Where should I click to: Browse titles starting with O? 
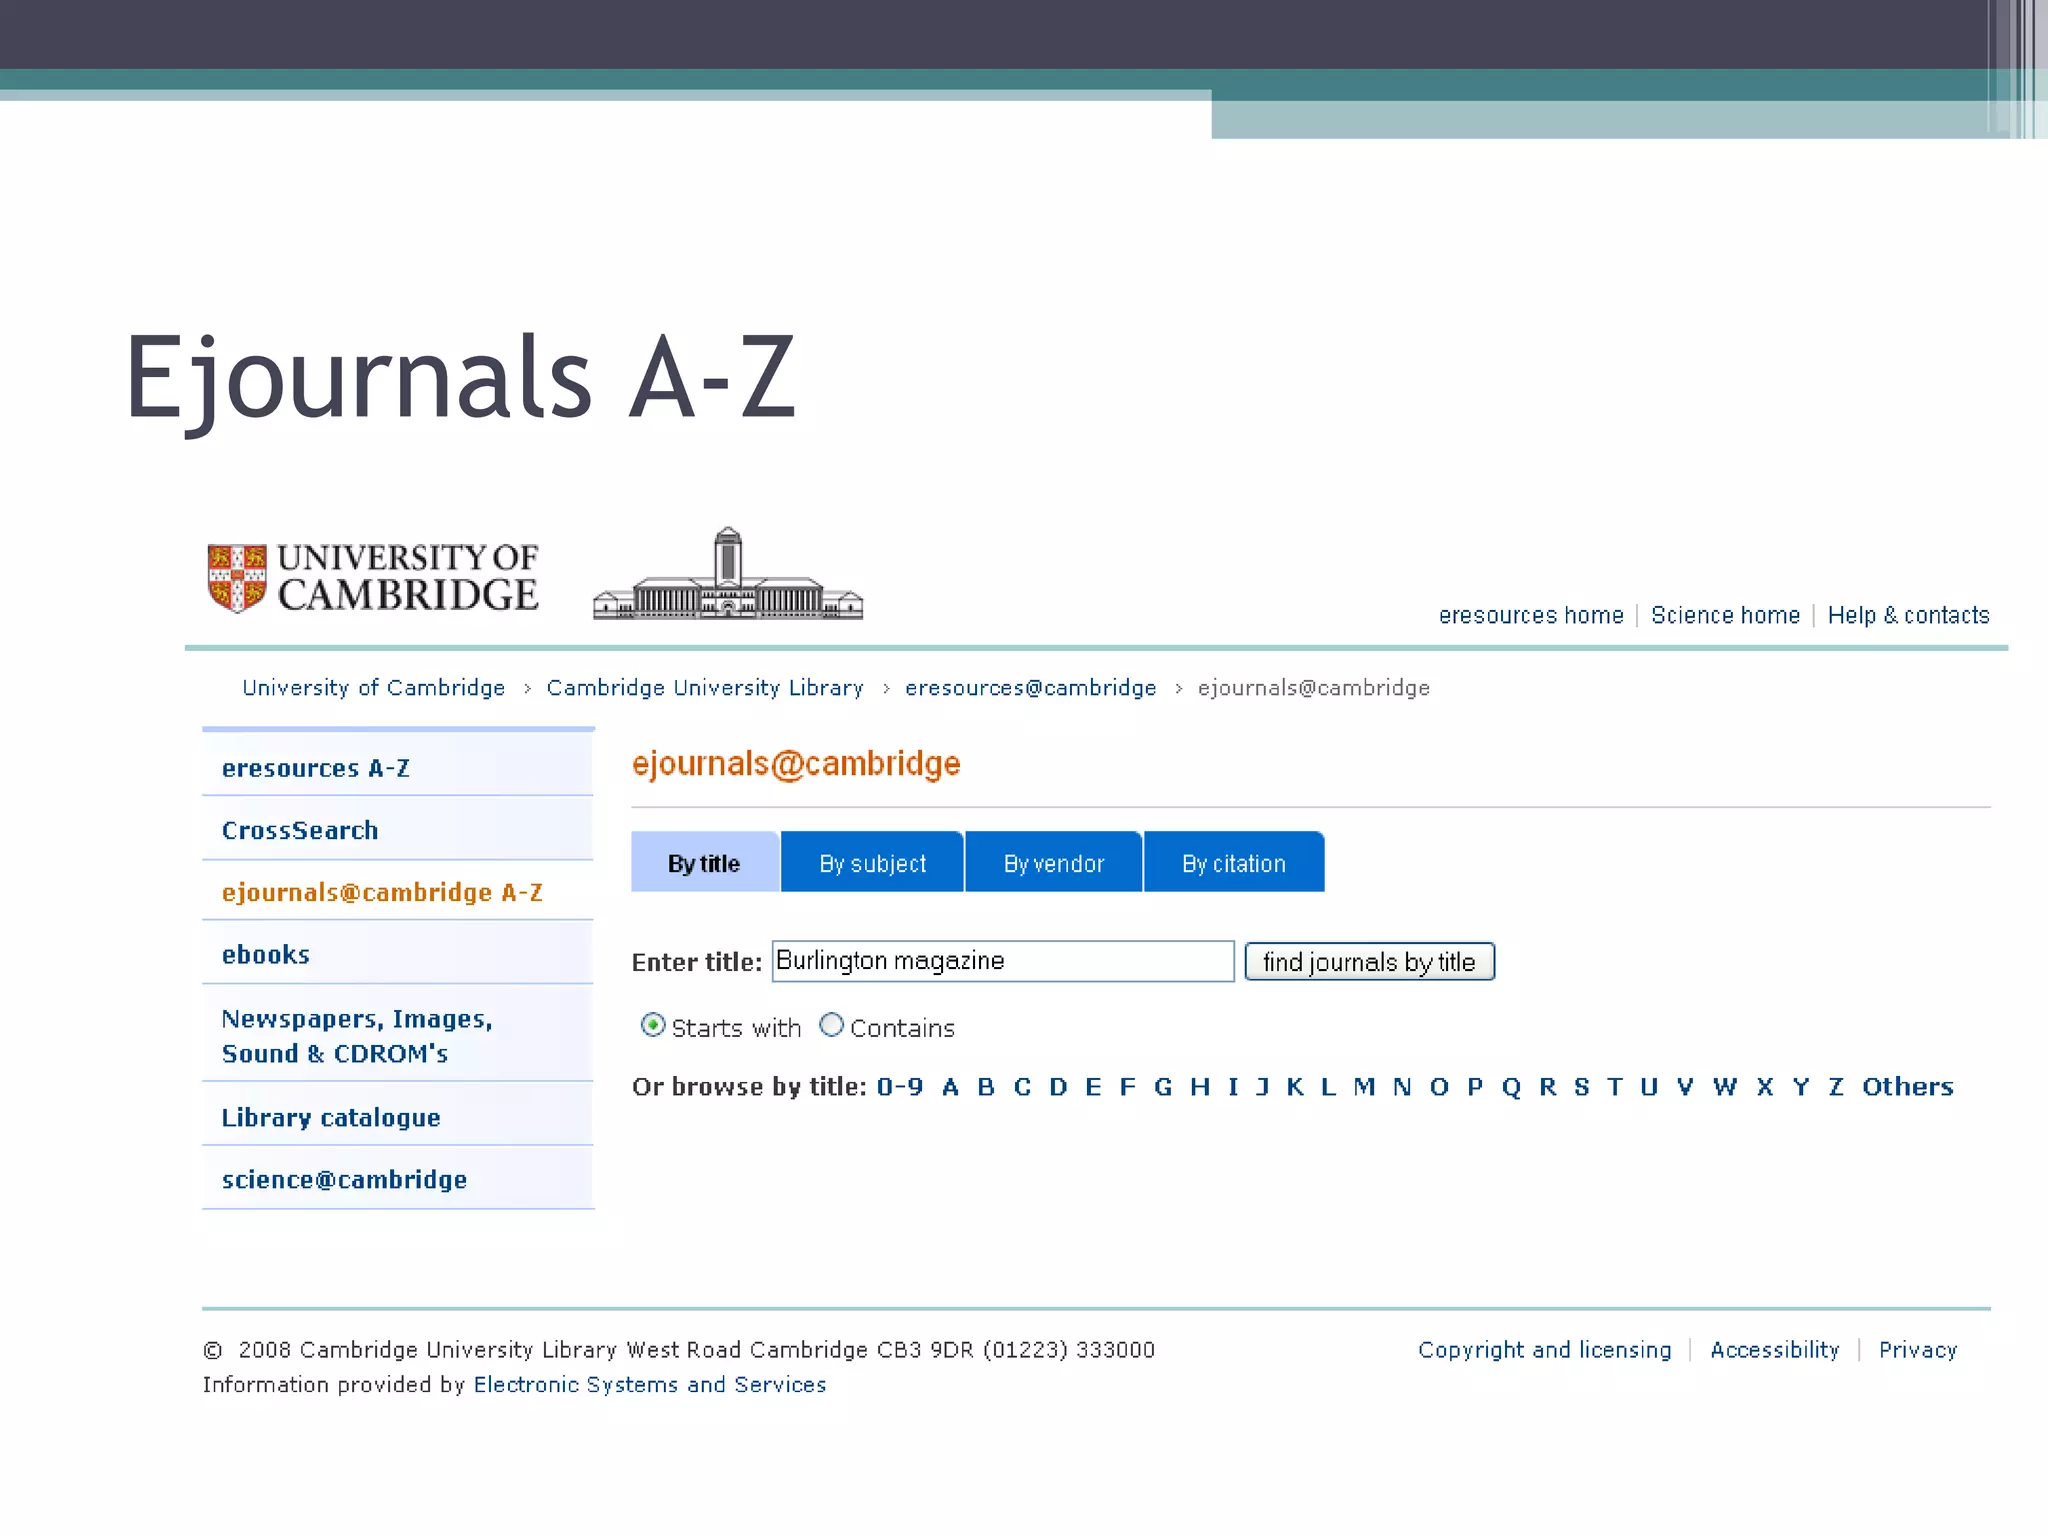point(1439,1087)
